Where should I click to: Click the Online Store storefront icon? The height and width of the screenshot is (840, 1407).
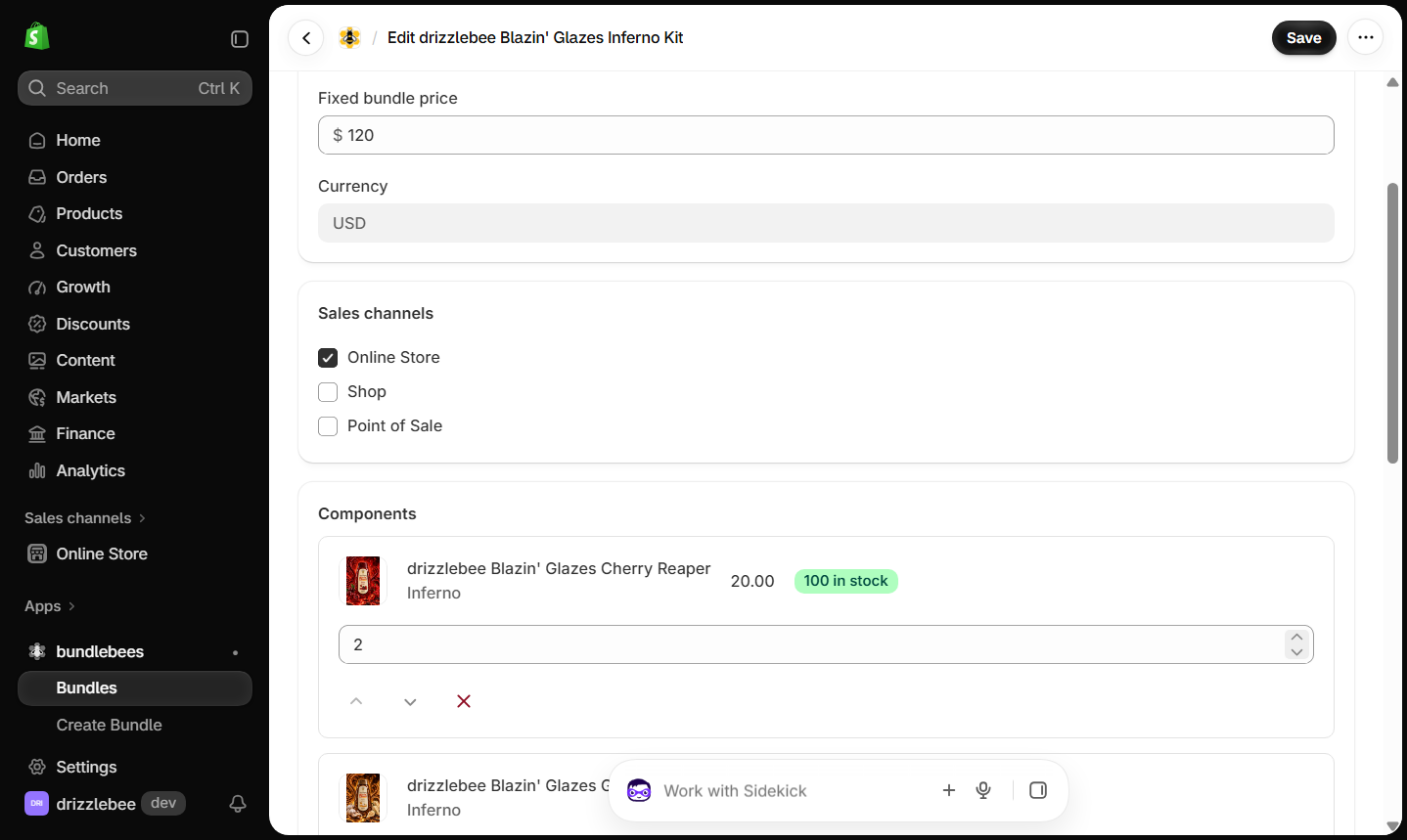coord(37,554)
